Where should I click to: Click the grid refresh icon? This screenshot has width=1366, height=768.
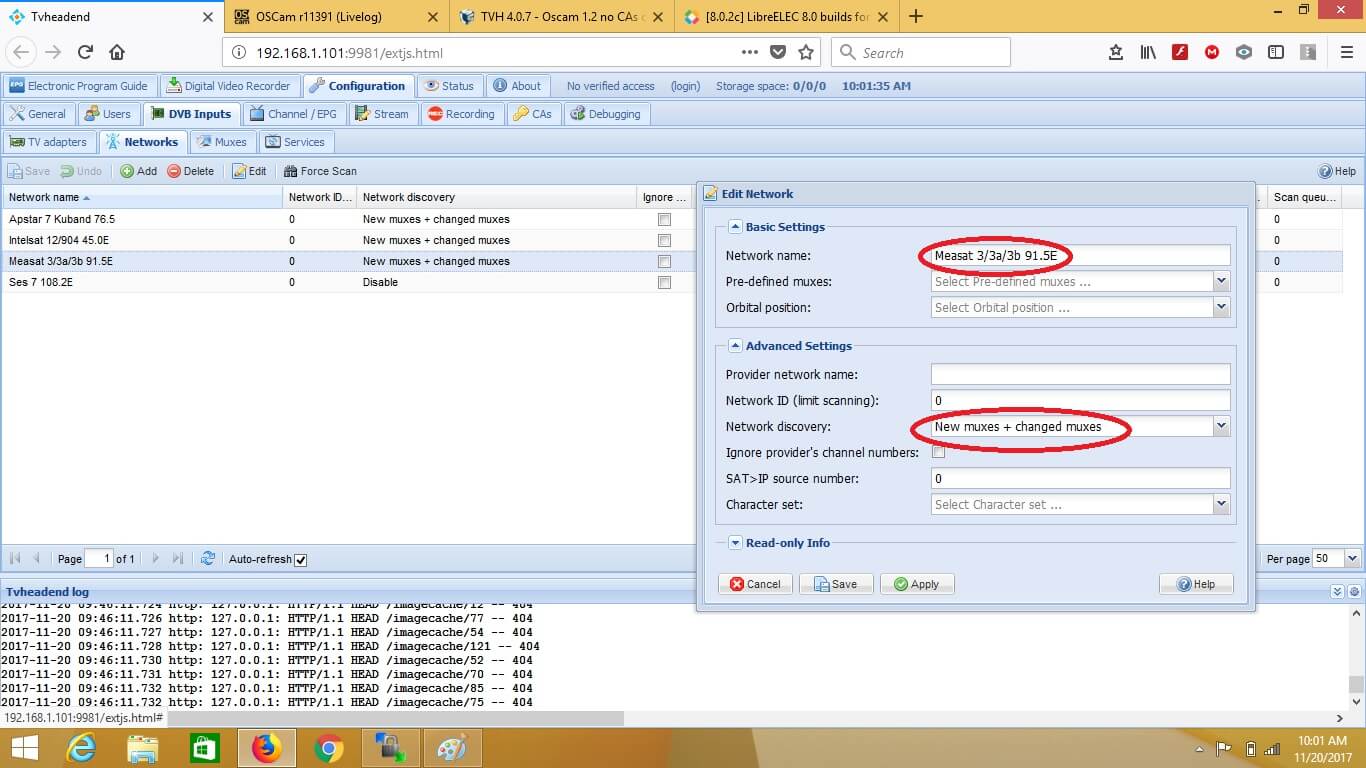click(208, 559)
